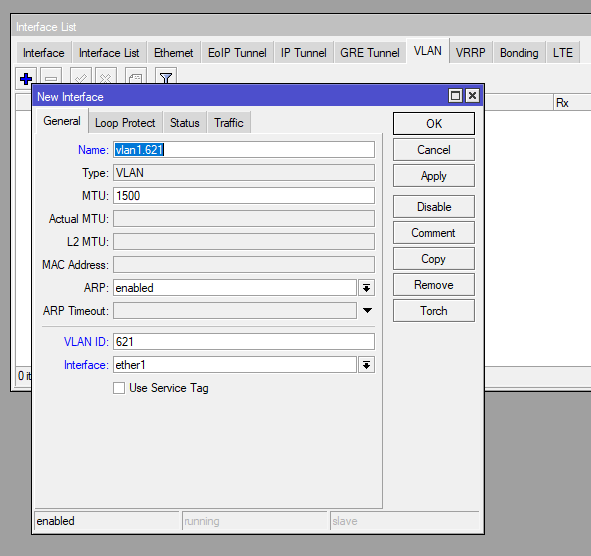Viewport: 591px width, 556px height.
Task: Expand the ARP Timeout field arrow
Action: tap(367, 311)
